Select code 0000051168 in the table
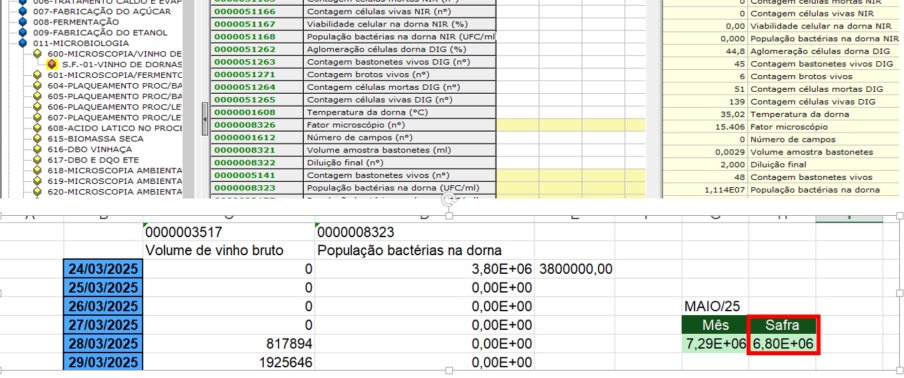This screenshot has height=378, width=904. tap(257, 37)
